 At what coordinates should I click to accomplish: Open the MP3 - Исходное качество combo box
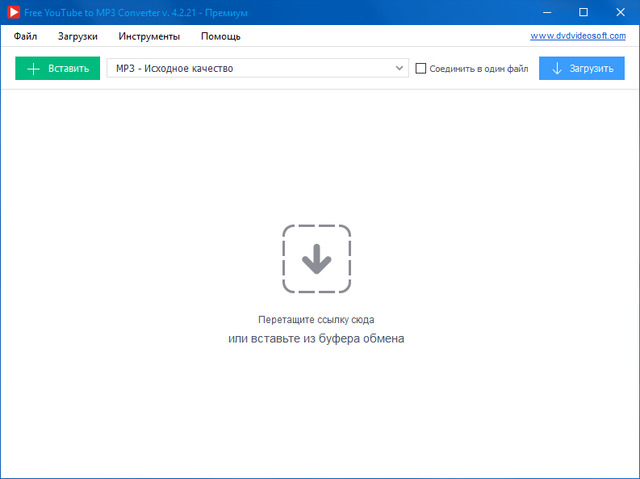250,69
